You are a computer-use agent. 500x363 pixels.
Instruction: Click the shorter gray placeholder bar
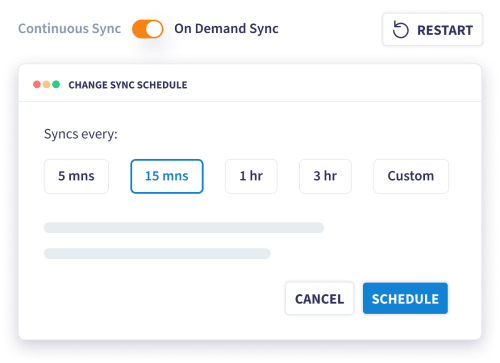tap(157, 253)
